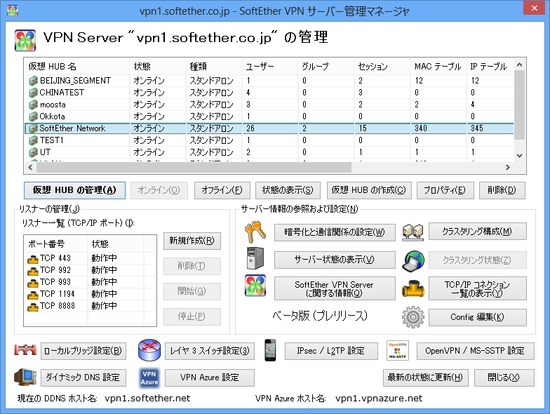550x414 pixels.
Task: Click the TCP/IP pipe connector icon
Action: [x=413, y=288]
